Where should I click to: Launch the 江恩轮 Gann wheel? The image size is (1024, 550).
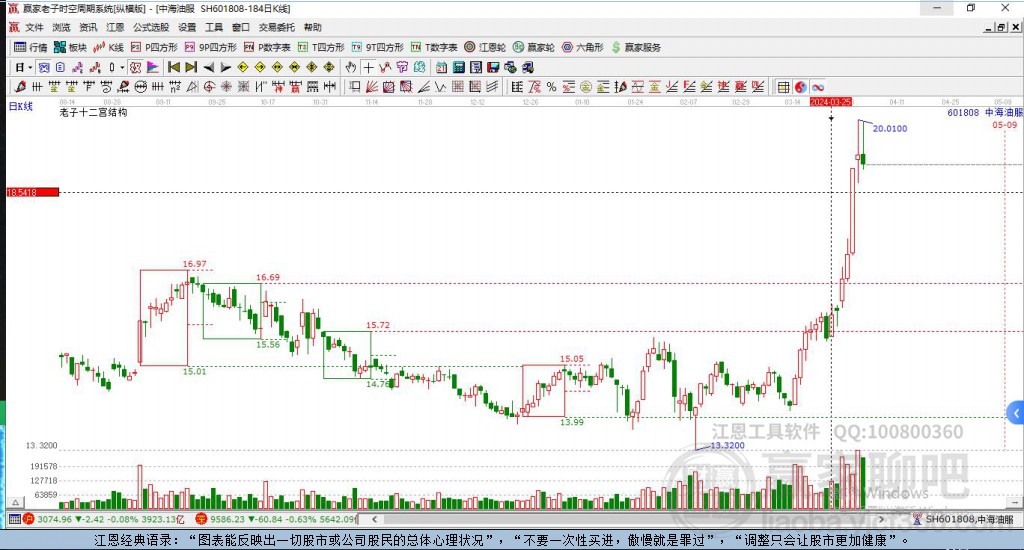[485, 47]
